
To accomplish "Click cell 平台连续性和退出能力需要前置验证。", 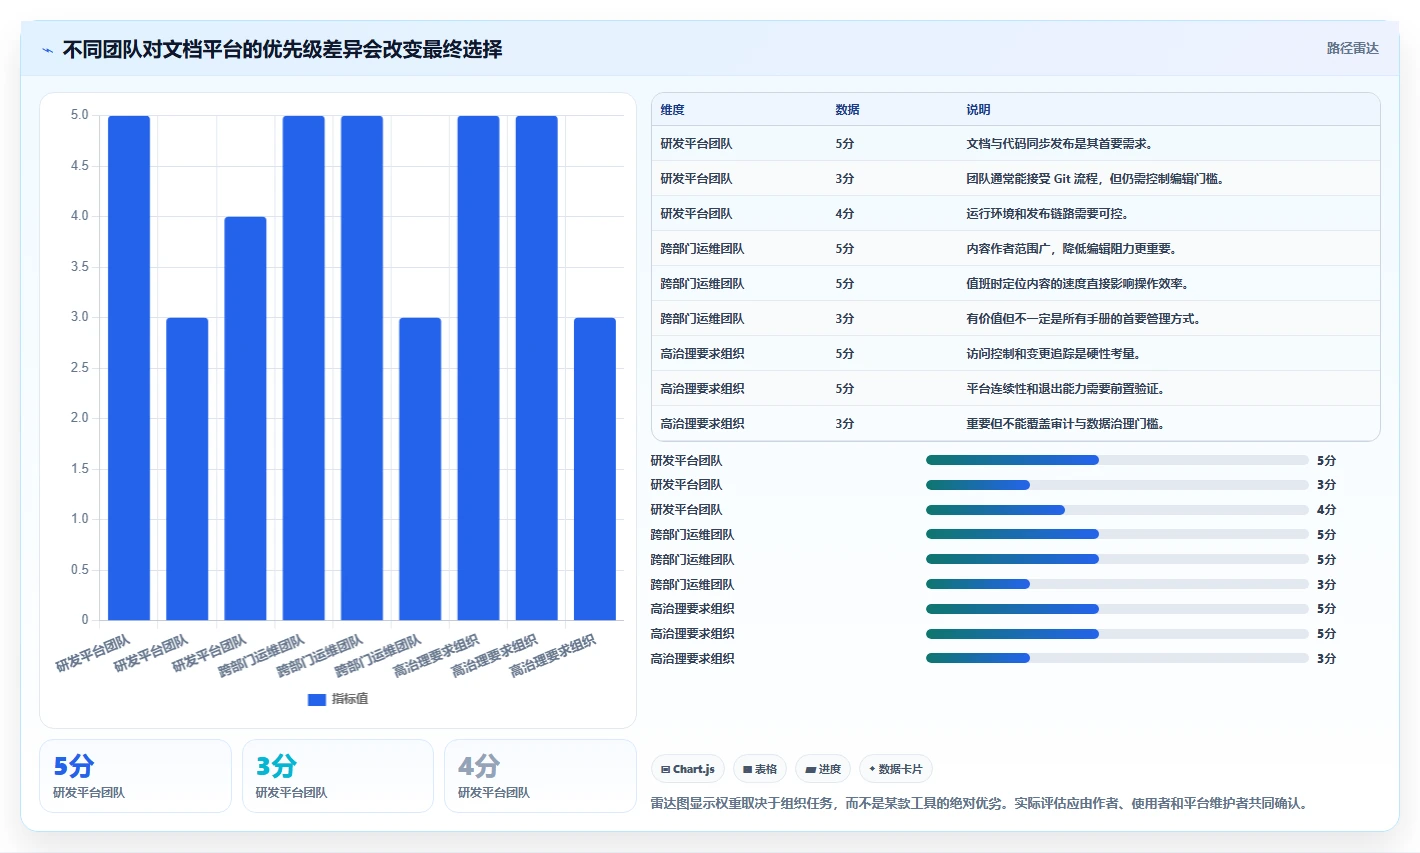I will [1065, 389].
